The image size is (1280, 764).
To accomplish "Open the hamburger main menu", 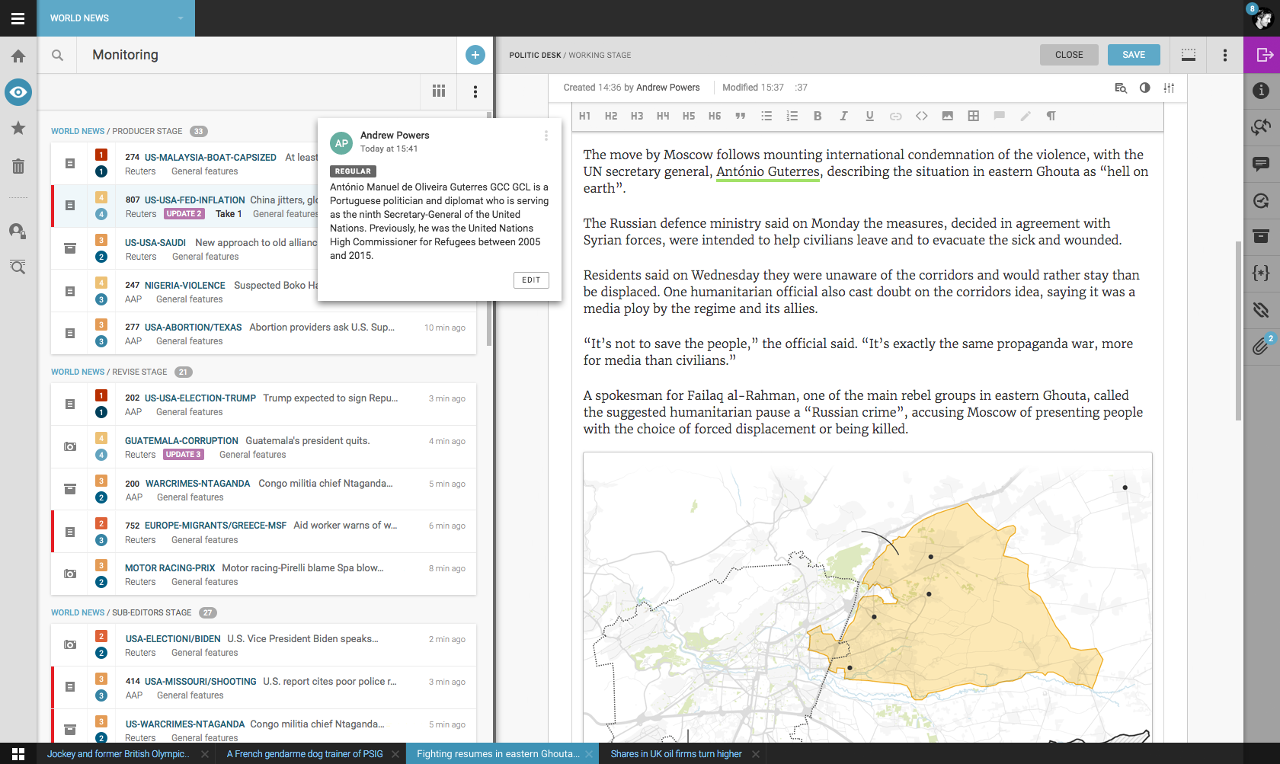I will [18, 19].
